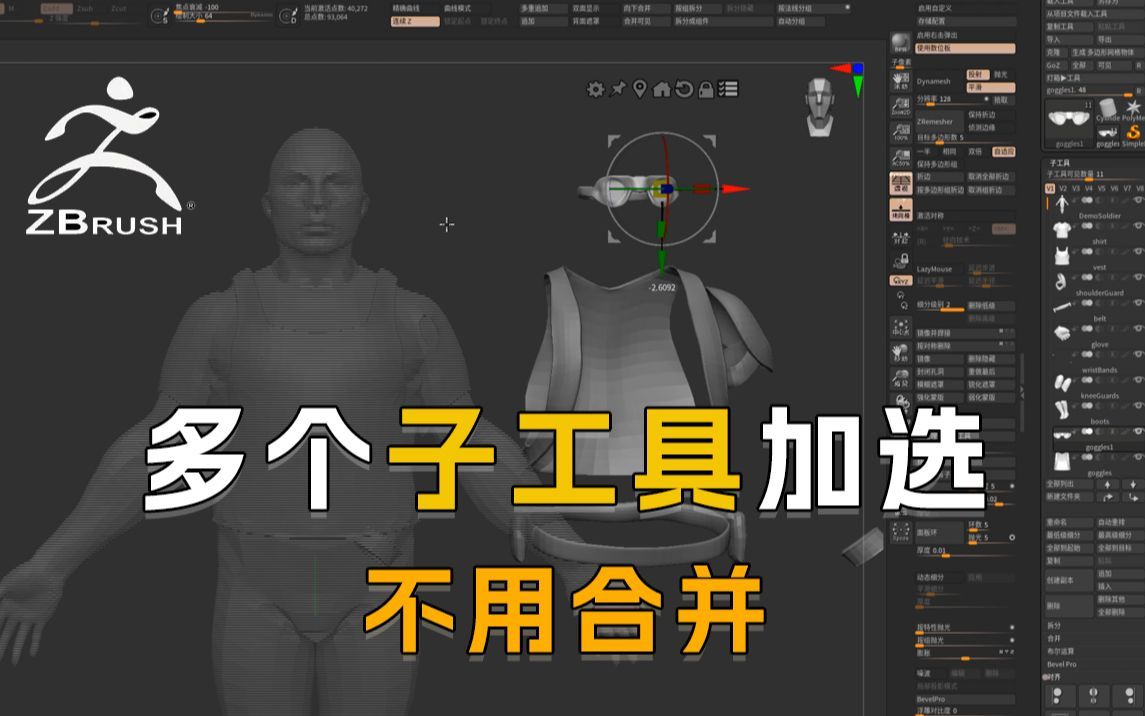
Task: Select the Cylinder3D tool icon in the palette
Action: pos(1107,108)
